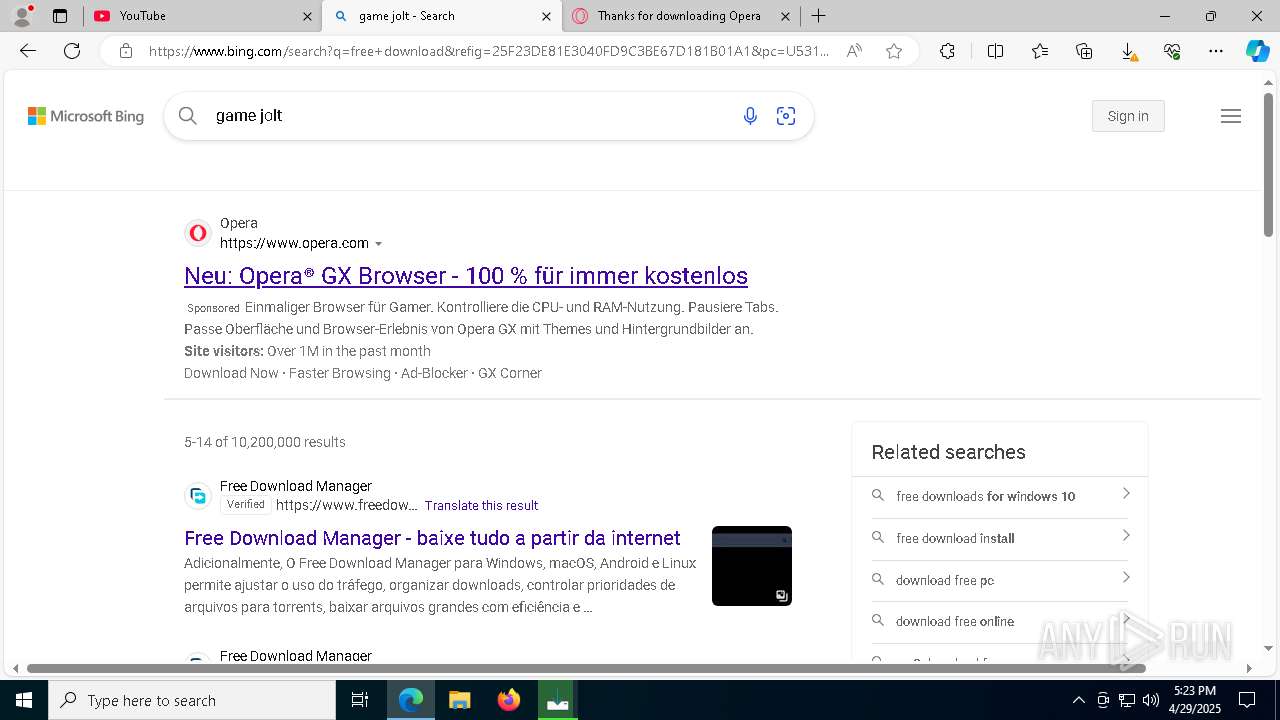Show hidden system tray icons

(x=1078, y=700)
